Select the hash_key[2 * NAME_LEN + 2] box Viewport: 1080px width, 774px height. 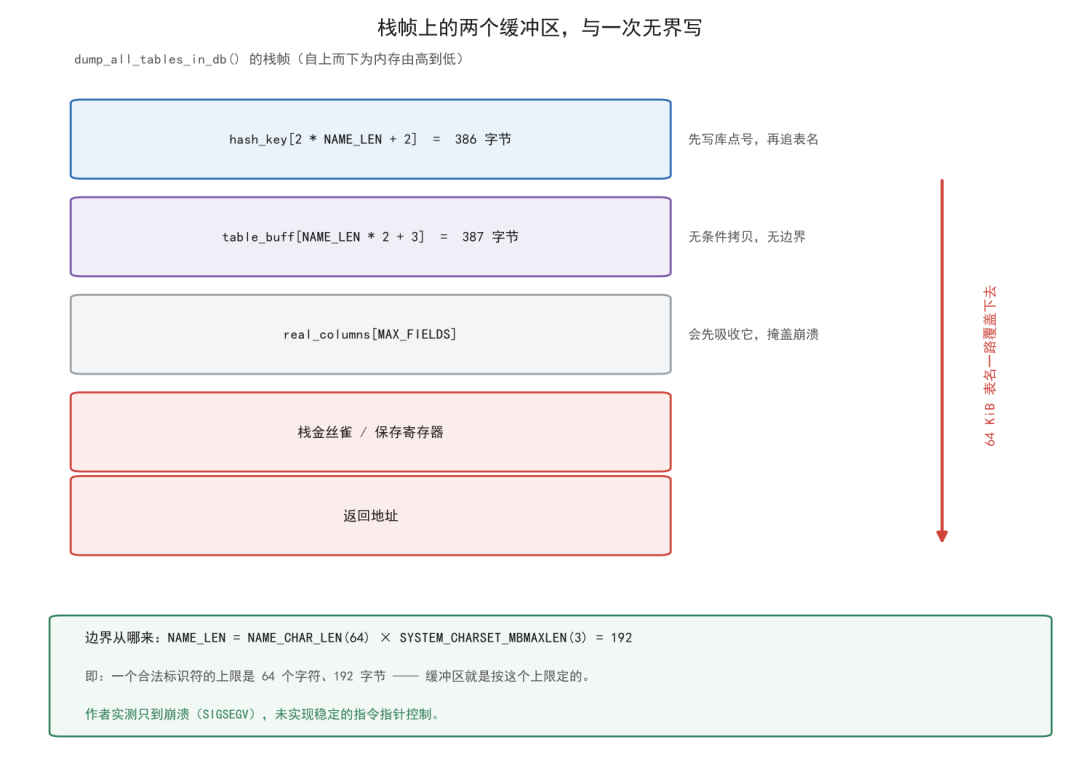tap(371, 139)
